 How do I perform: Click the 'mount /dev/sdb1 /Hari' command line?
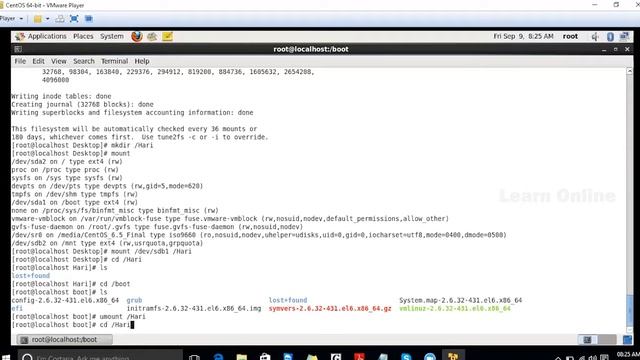[101, 251]
